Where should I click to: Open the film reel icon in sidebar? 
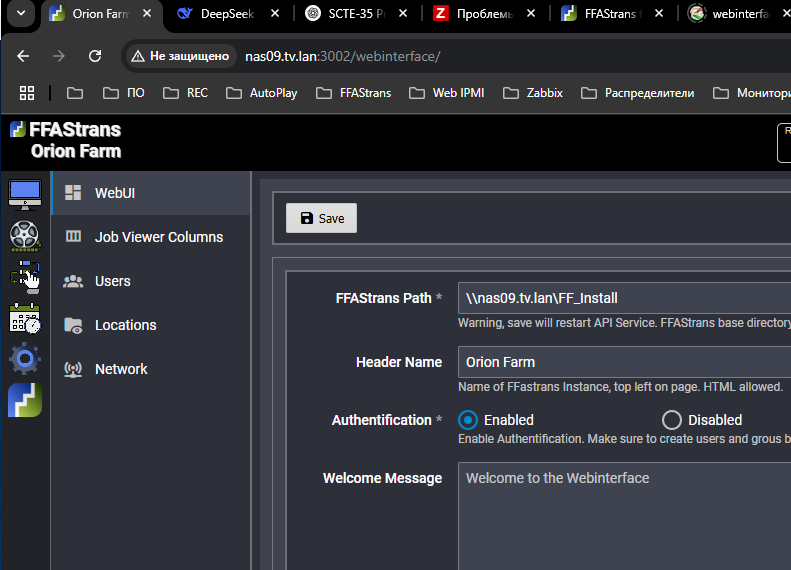click(x=25, y=236)
